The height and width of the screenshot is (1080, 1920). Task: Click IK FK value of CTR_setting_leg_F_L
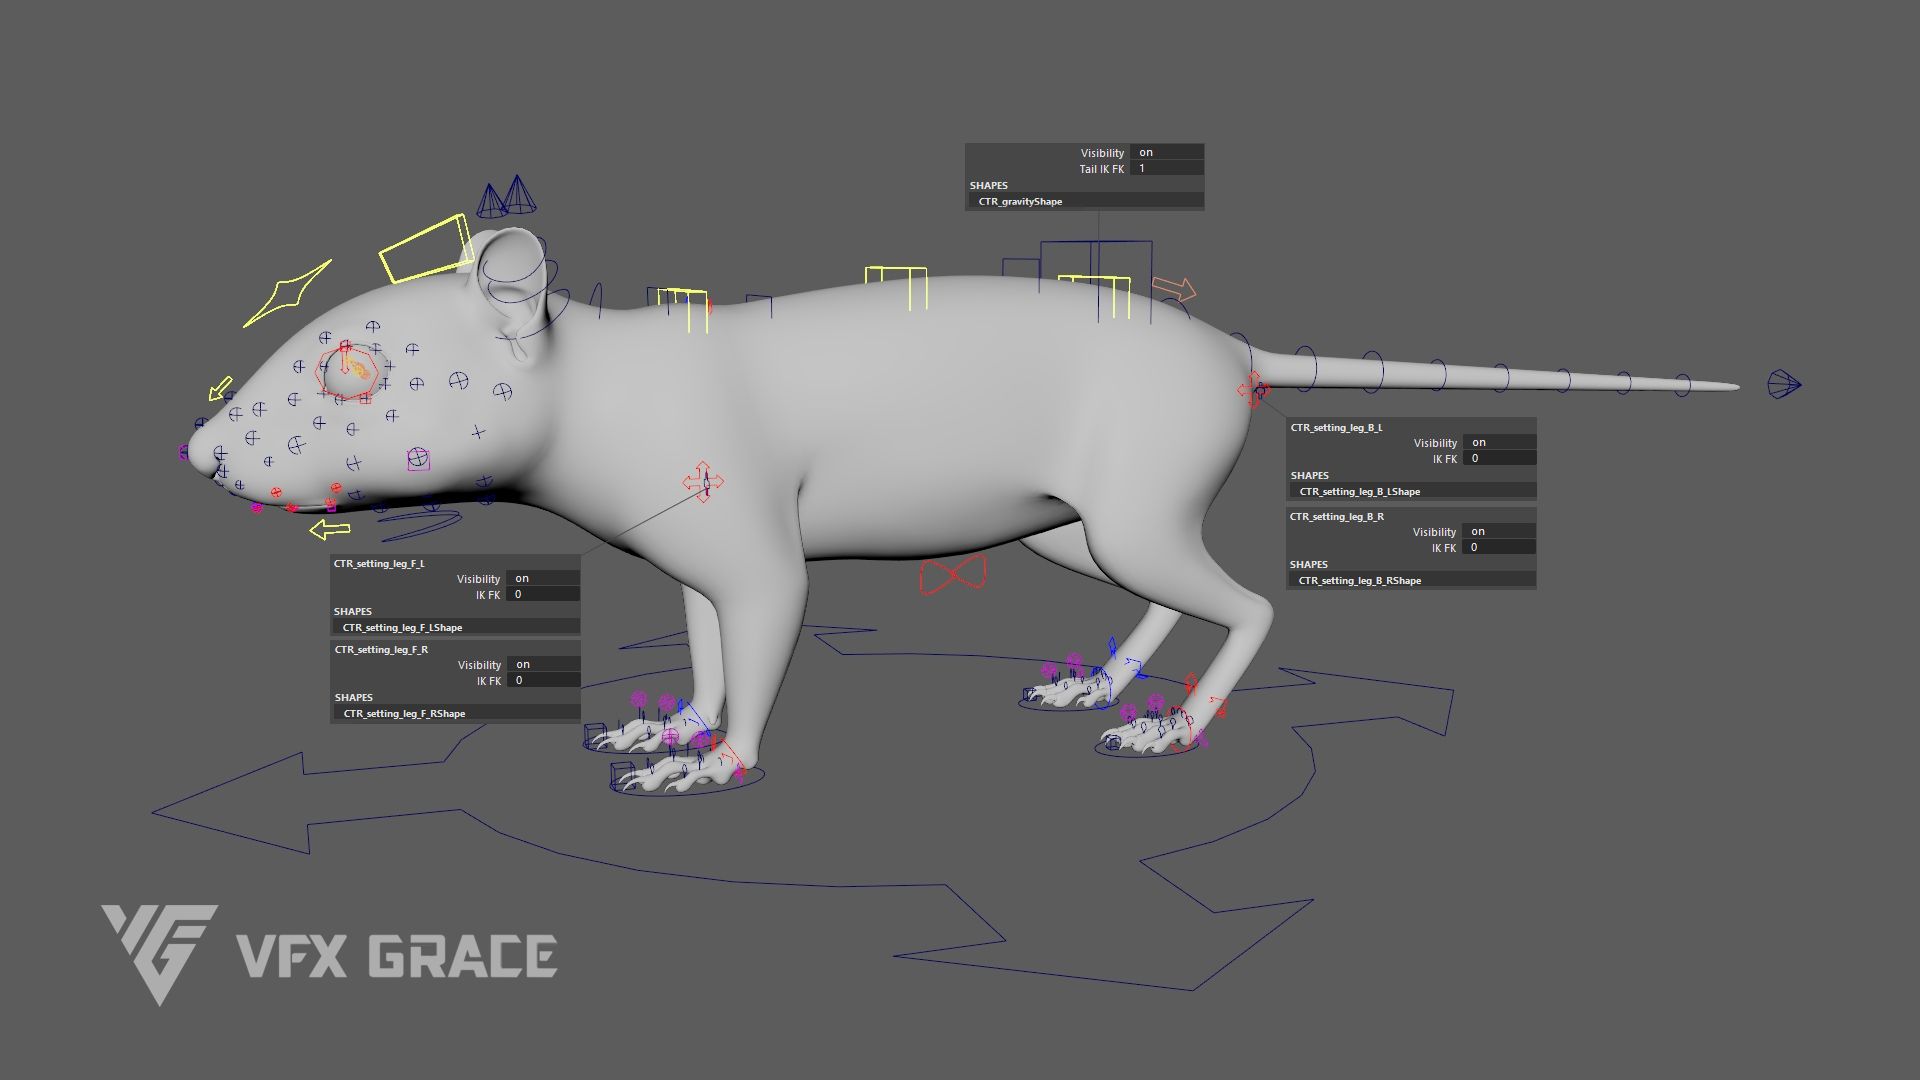click(543, 594)
